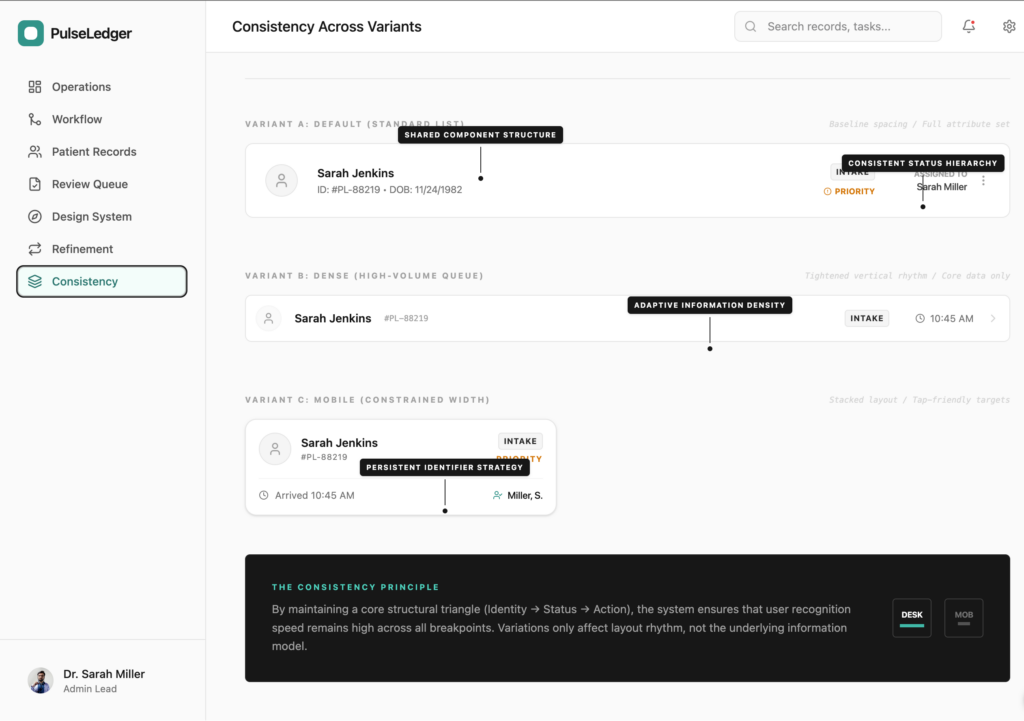Viewport: 1024px width, 721px height.
Task: Click Variant C: Mobile section heading
Action: (367, 400)
